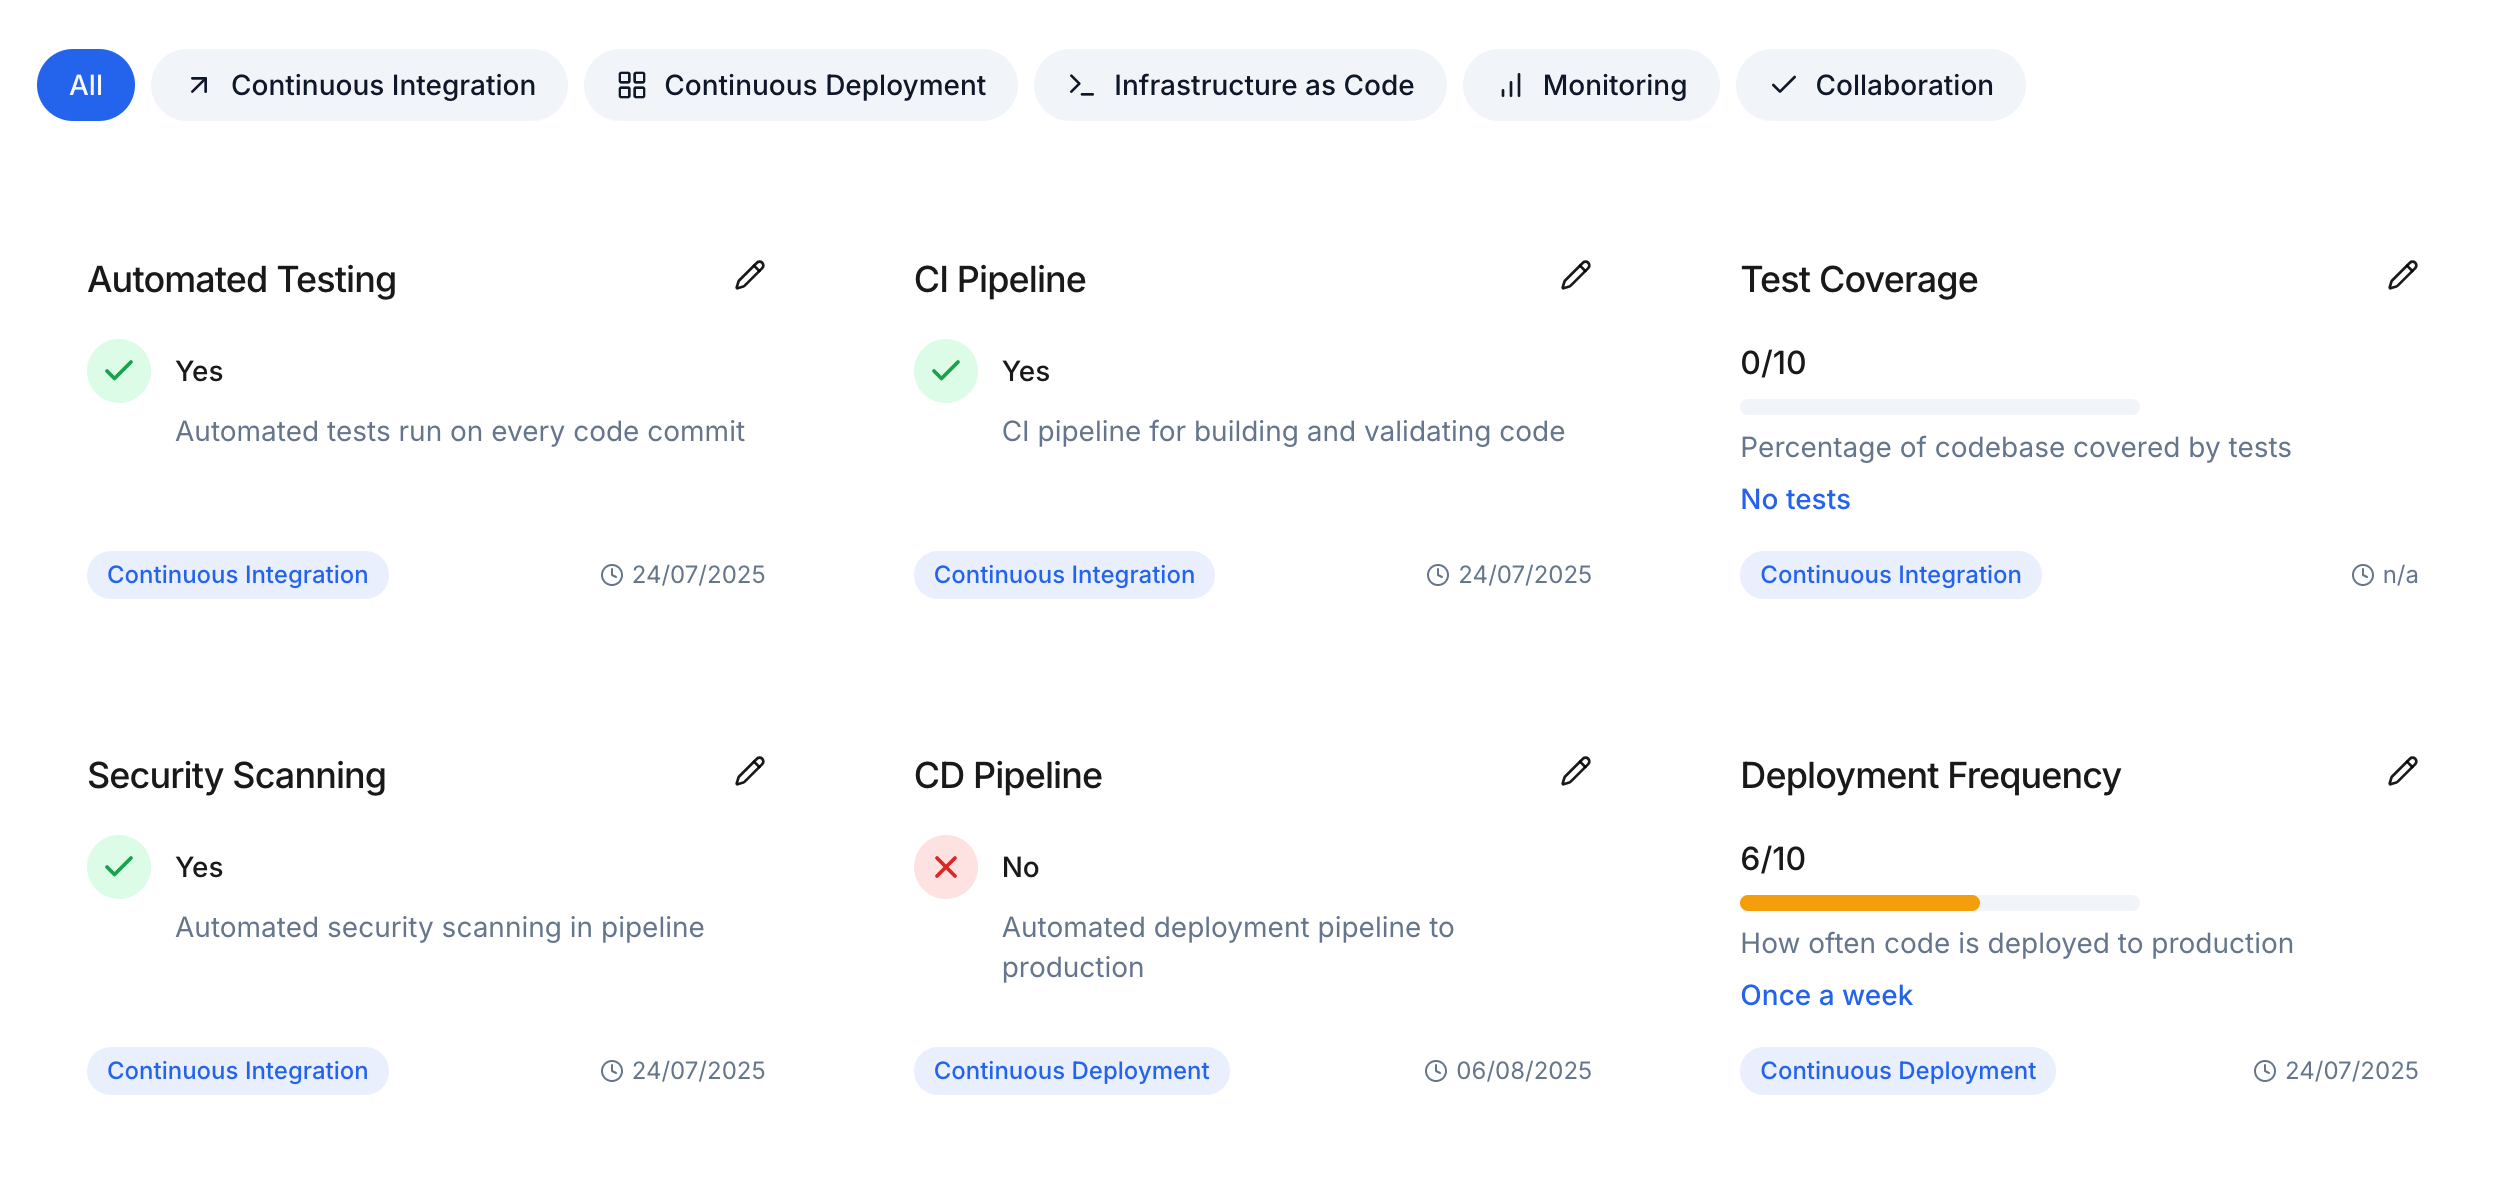
Task: Click the clock icon next to 06/08/2025
Action: pos(1436,1070)
